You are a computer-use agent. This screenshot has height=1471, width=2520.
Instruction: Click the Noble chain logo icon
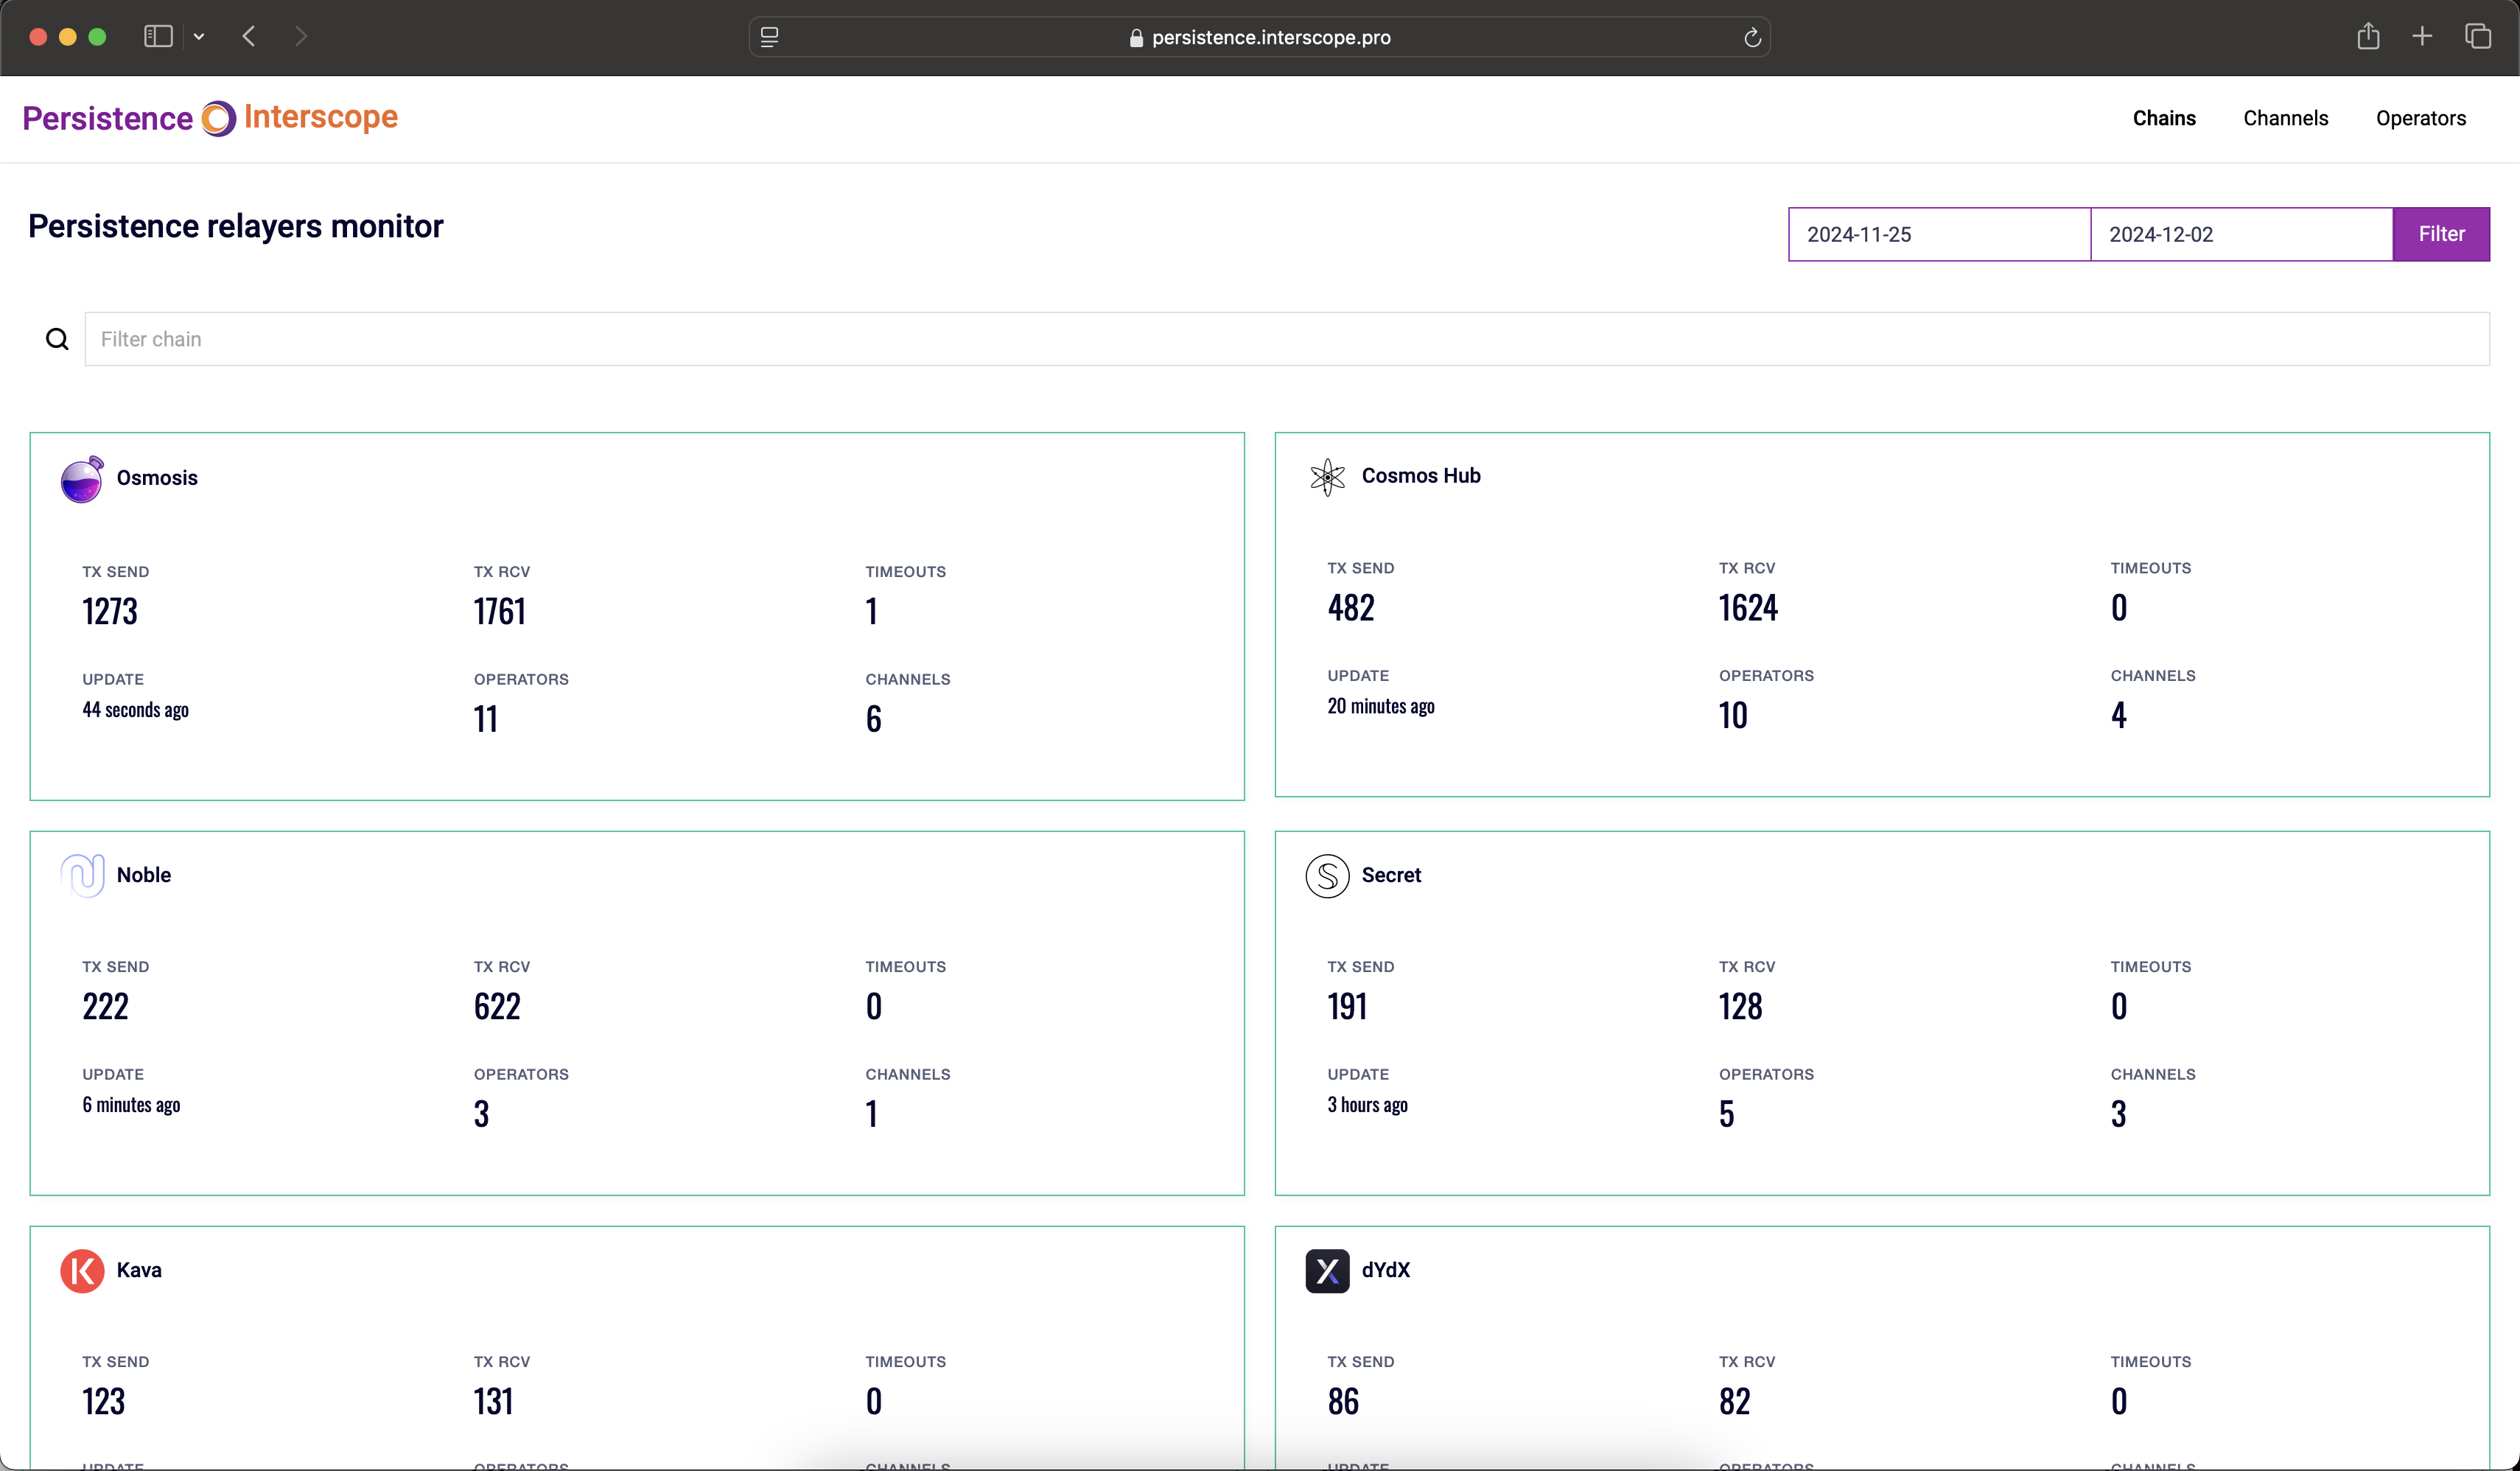tap(82, 875)
